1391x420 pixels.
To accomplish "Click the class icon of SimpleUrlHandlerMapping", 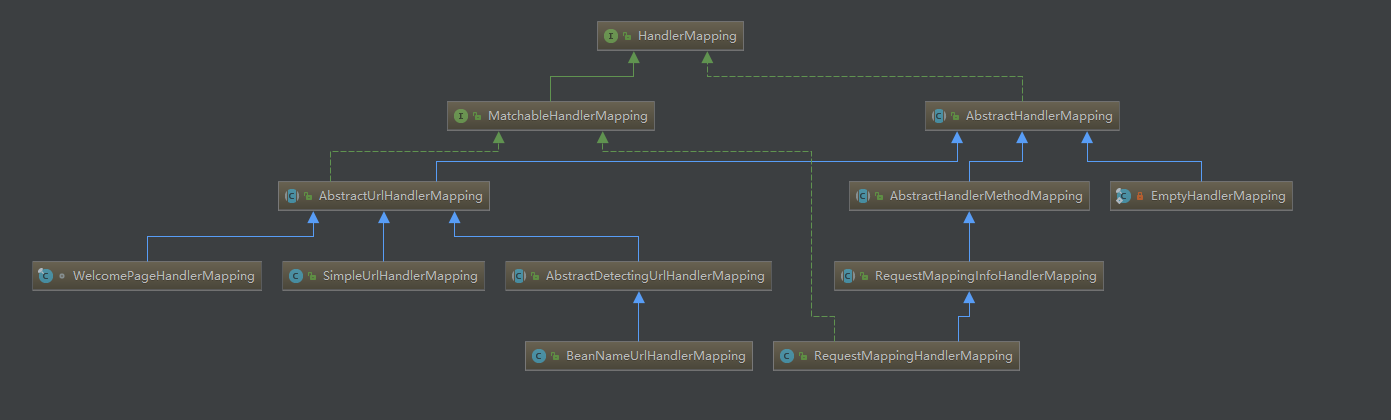I will tap(295, 276).
